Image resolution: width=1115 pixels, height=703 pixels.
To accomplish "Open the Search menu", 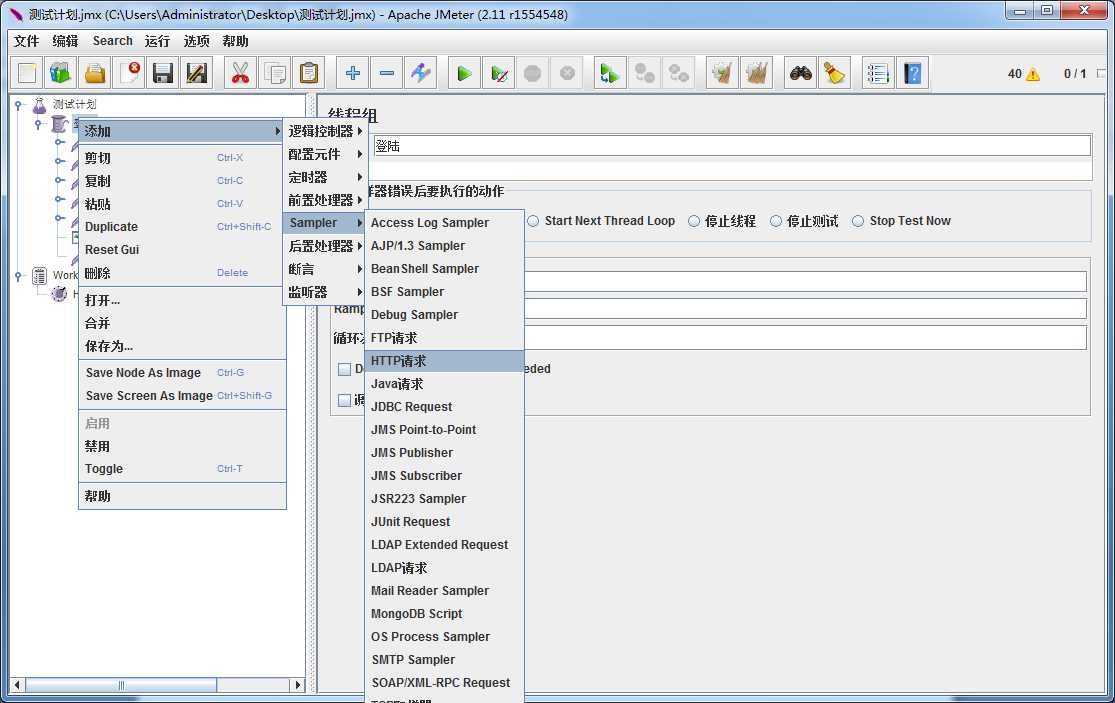I will coord(112,41).
